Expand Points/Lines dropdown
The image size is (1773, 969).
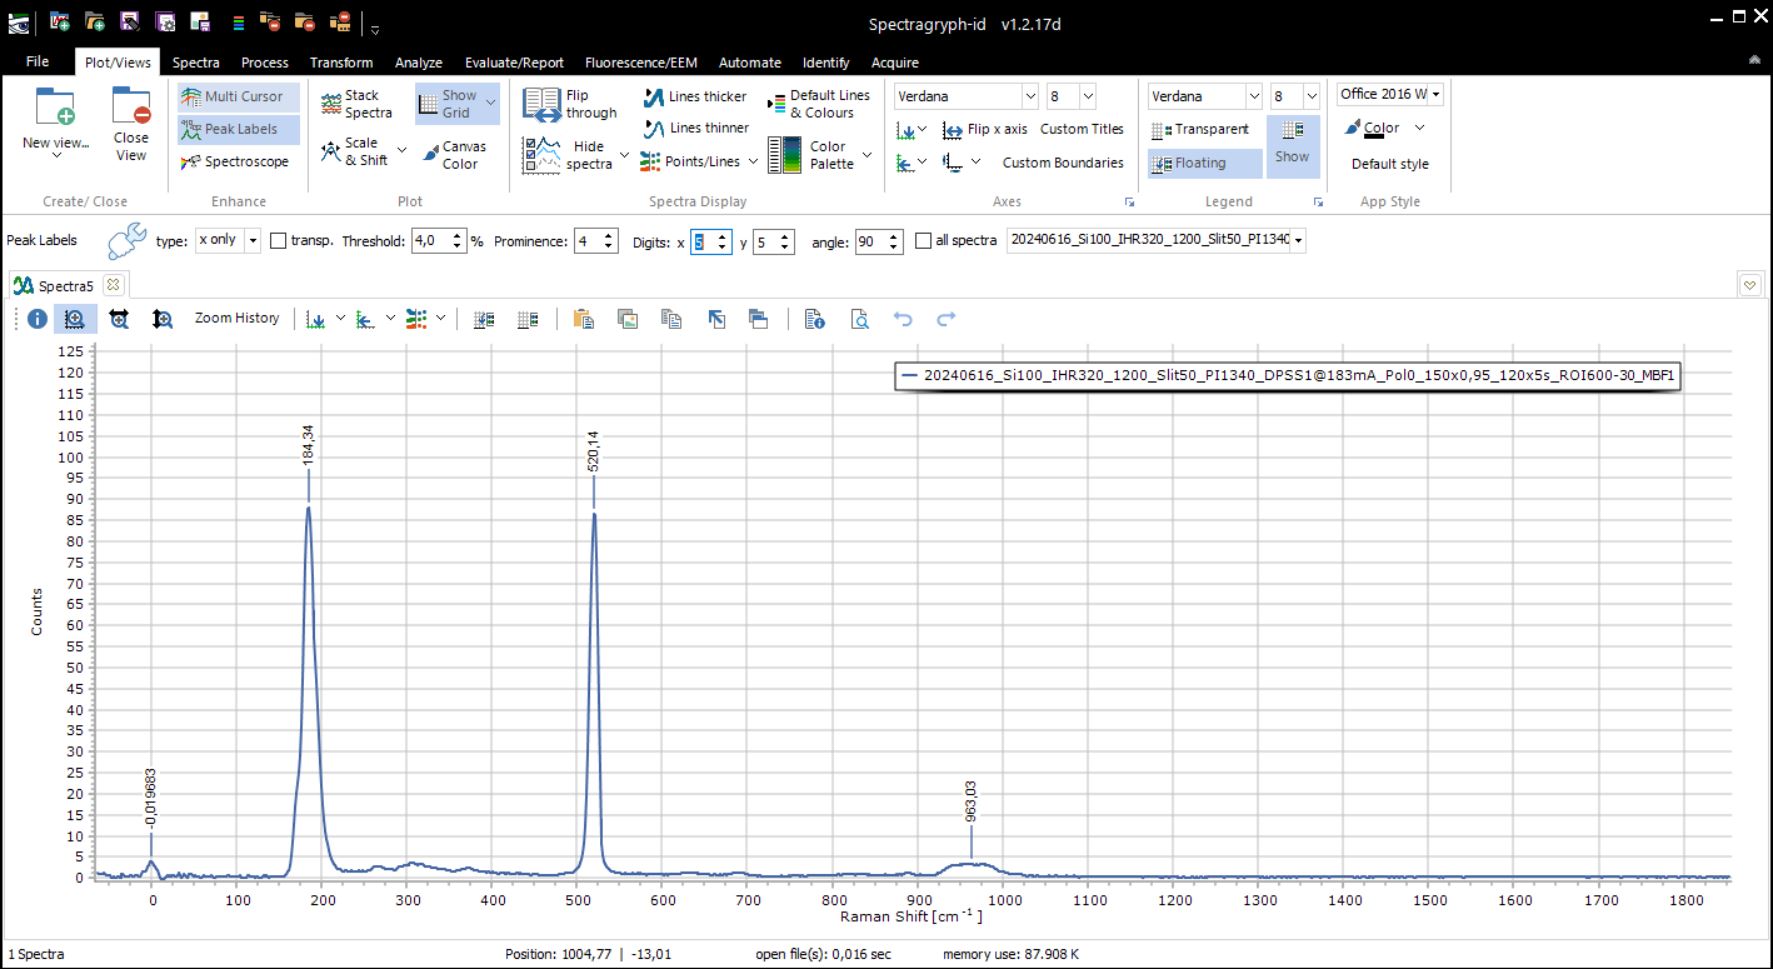pos(753,161)
